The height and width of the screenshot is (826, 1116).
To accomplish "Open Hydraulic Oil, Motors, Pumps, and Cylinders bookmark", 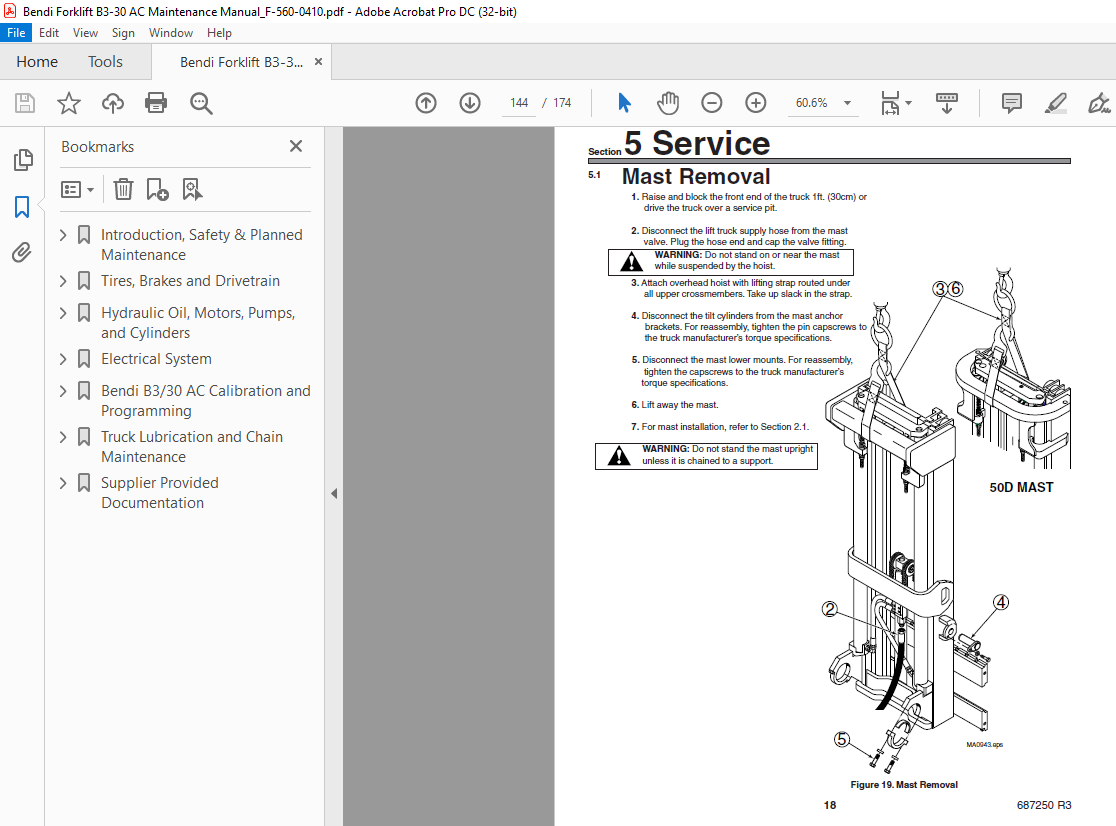I will [198, 323].
